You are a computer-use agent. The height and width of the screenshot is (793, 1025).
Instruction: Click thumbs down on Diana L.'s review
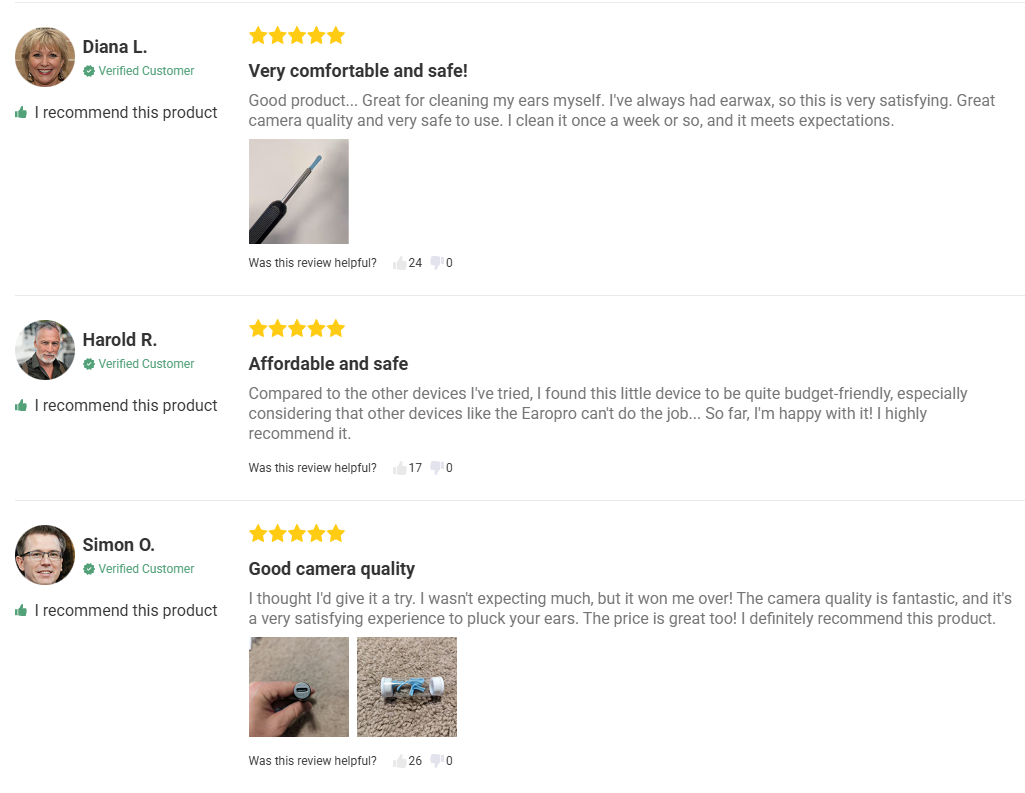pos(437,263)
